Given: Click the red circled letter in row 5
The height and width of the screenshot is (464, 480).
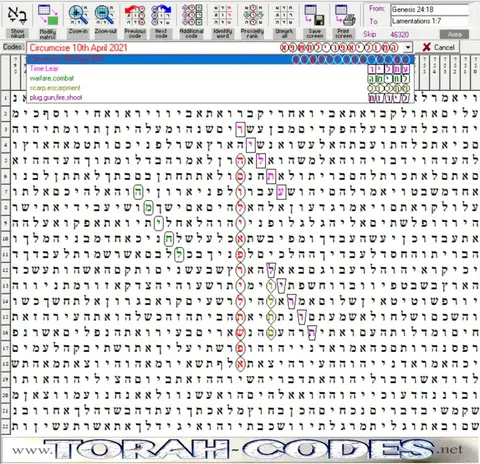Looking at the screenshot, I should (240, 161).
